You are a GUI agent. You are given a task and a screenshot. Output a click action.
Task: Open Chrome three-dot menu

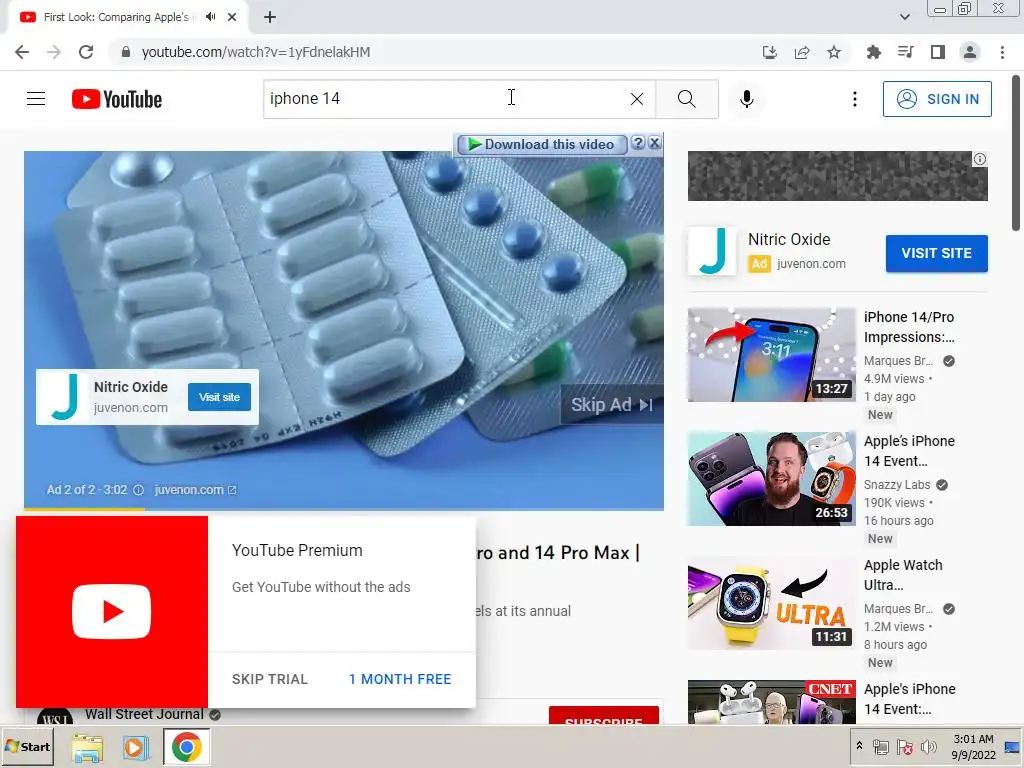1002,52
